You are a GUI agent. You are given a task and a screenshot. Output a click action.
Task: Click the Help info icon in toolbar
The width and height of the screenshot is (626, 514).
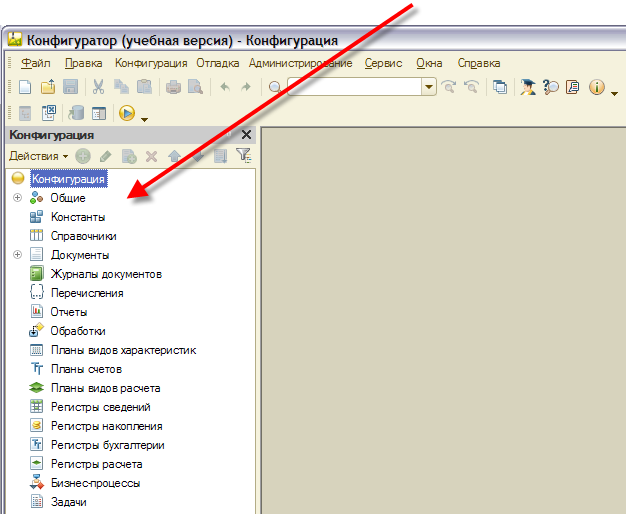(597, 88)
